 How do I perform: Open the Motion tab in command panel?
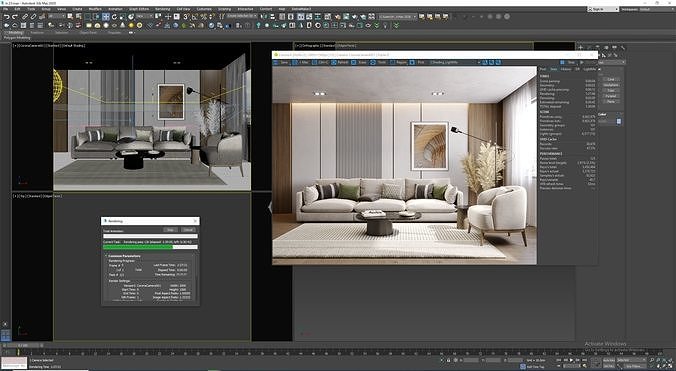[x=606, y=47]
